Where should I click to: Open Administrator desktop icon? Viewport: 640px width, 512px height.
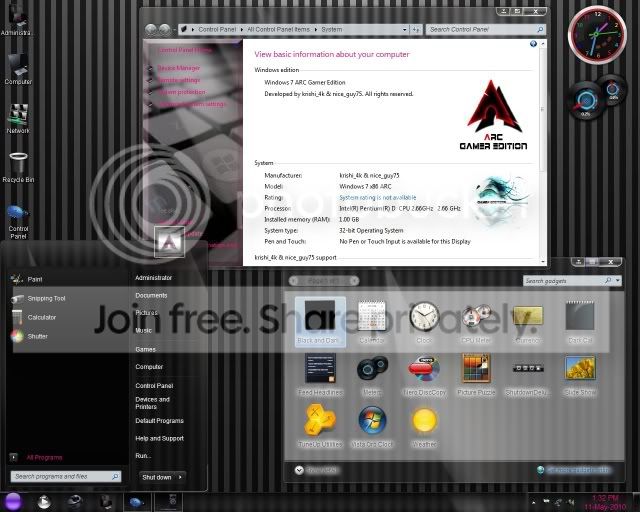pyautogui.click(x=17, y=19)
